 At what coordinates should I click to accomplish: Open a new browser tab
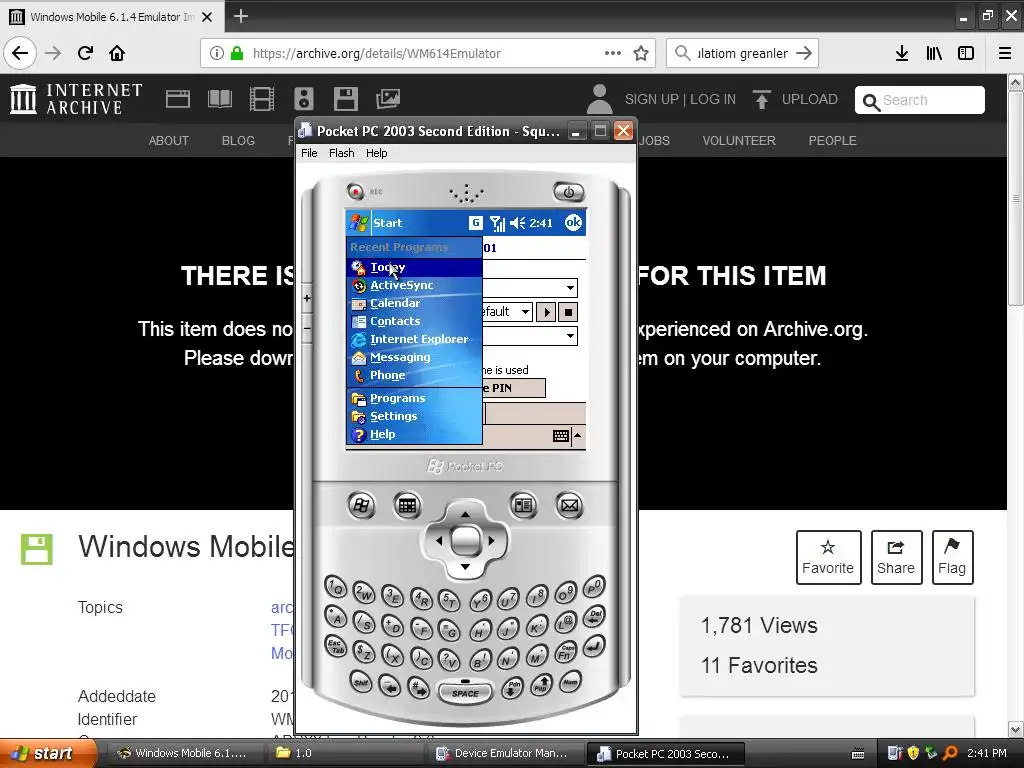point(240,16)
